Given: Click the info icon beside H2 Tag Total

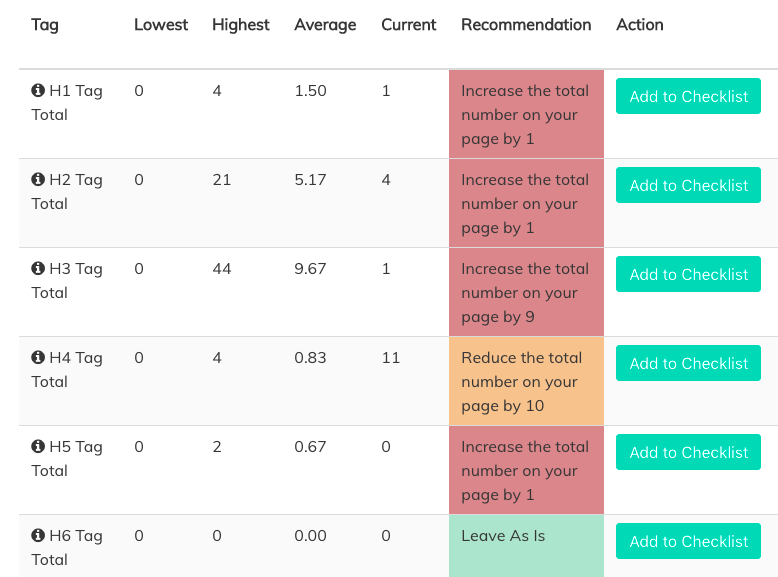Looking at the screenshot, I should [x=38, y=180].
